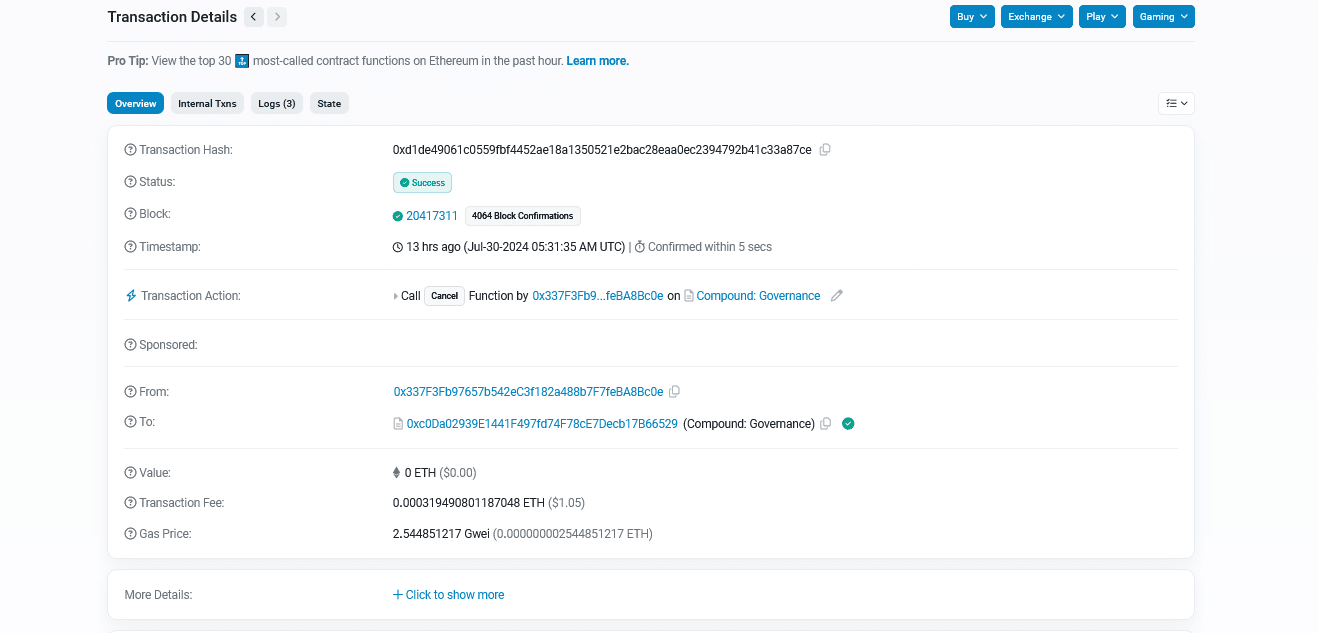Screen dimensions: 1318x633
Task: Click the contract file icon before To address
Action: coord(398,424)
